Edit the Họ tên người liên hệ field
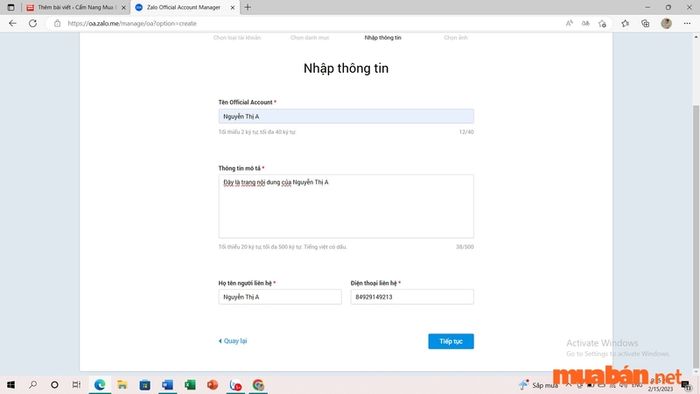This screenshot has height=394, width=700. click(x=280, y=297)
